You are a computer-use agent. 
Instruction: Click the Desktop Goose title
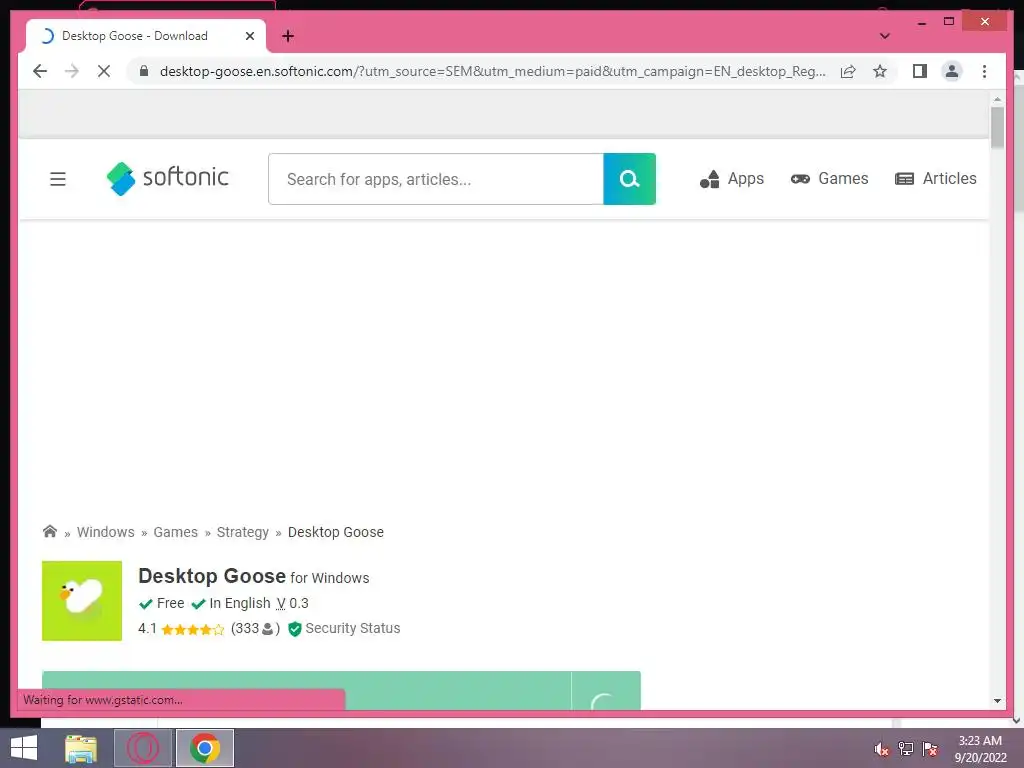tap(212, 576)
